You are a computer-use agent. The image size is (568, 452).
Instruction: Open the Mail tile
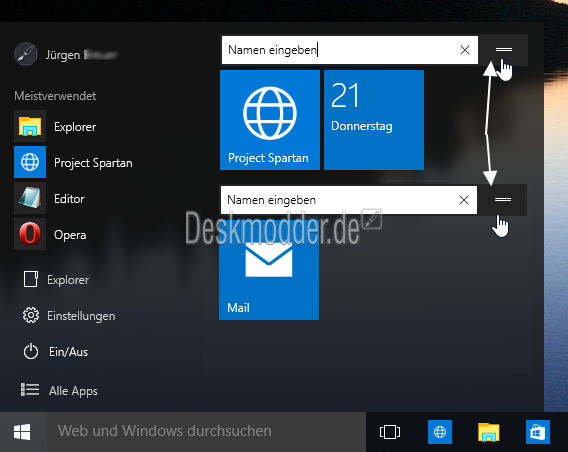tap(269, 270)
